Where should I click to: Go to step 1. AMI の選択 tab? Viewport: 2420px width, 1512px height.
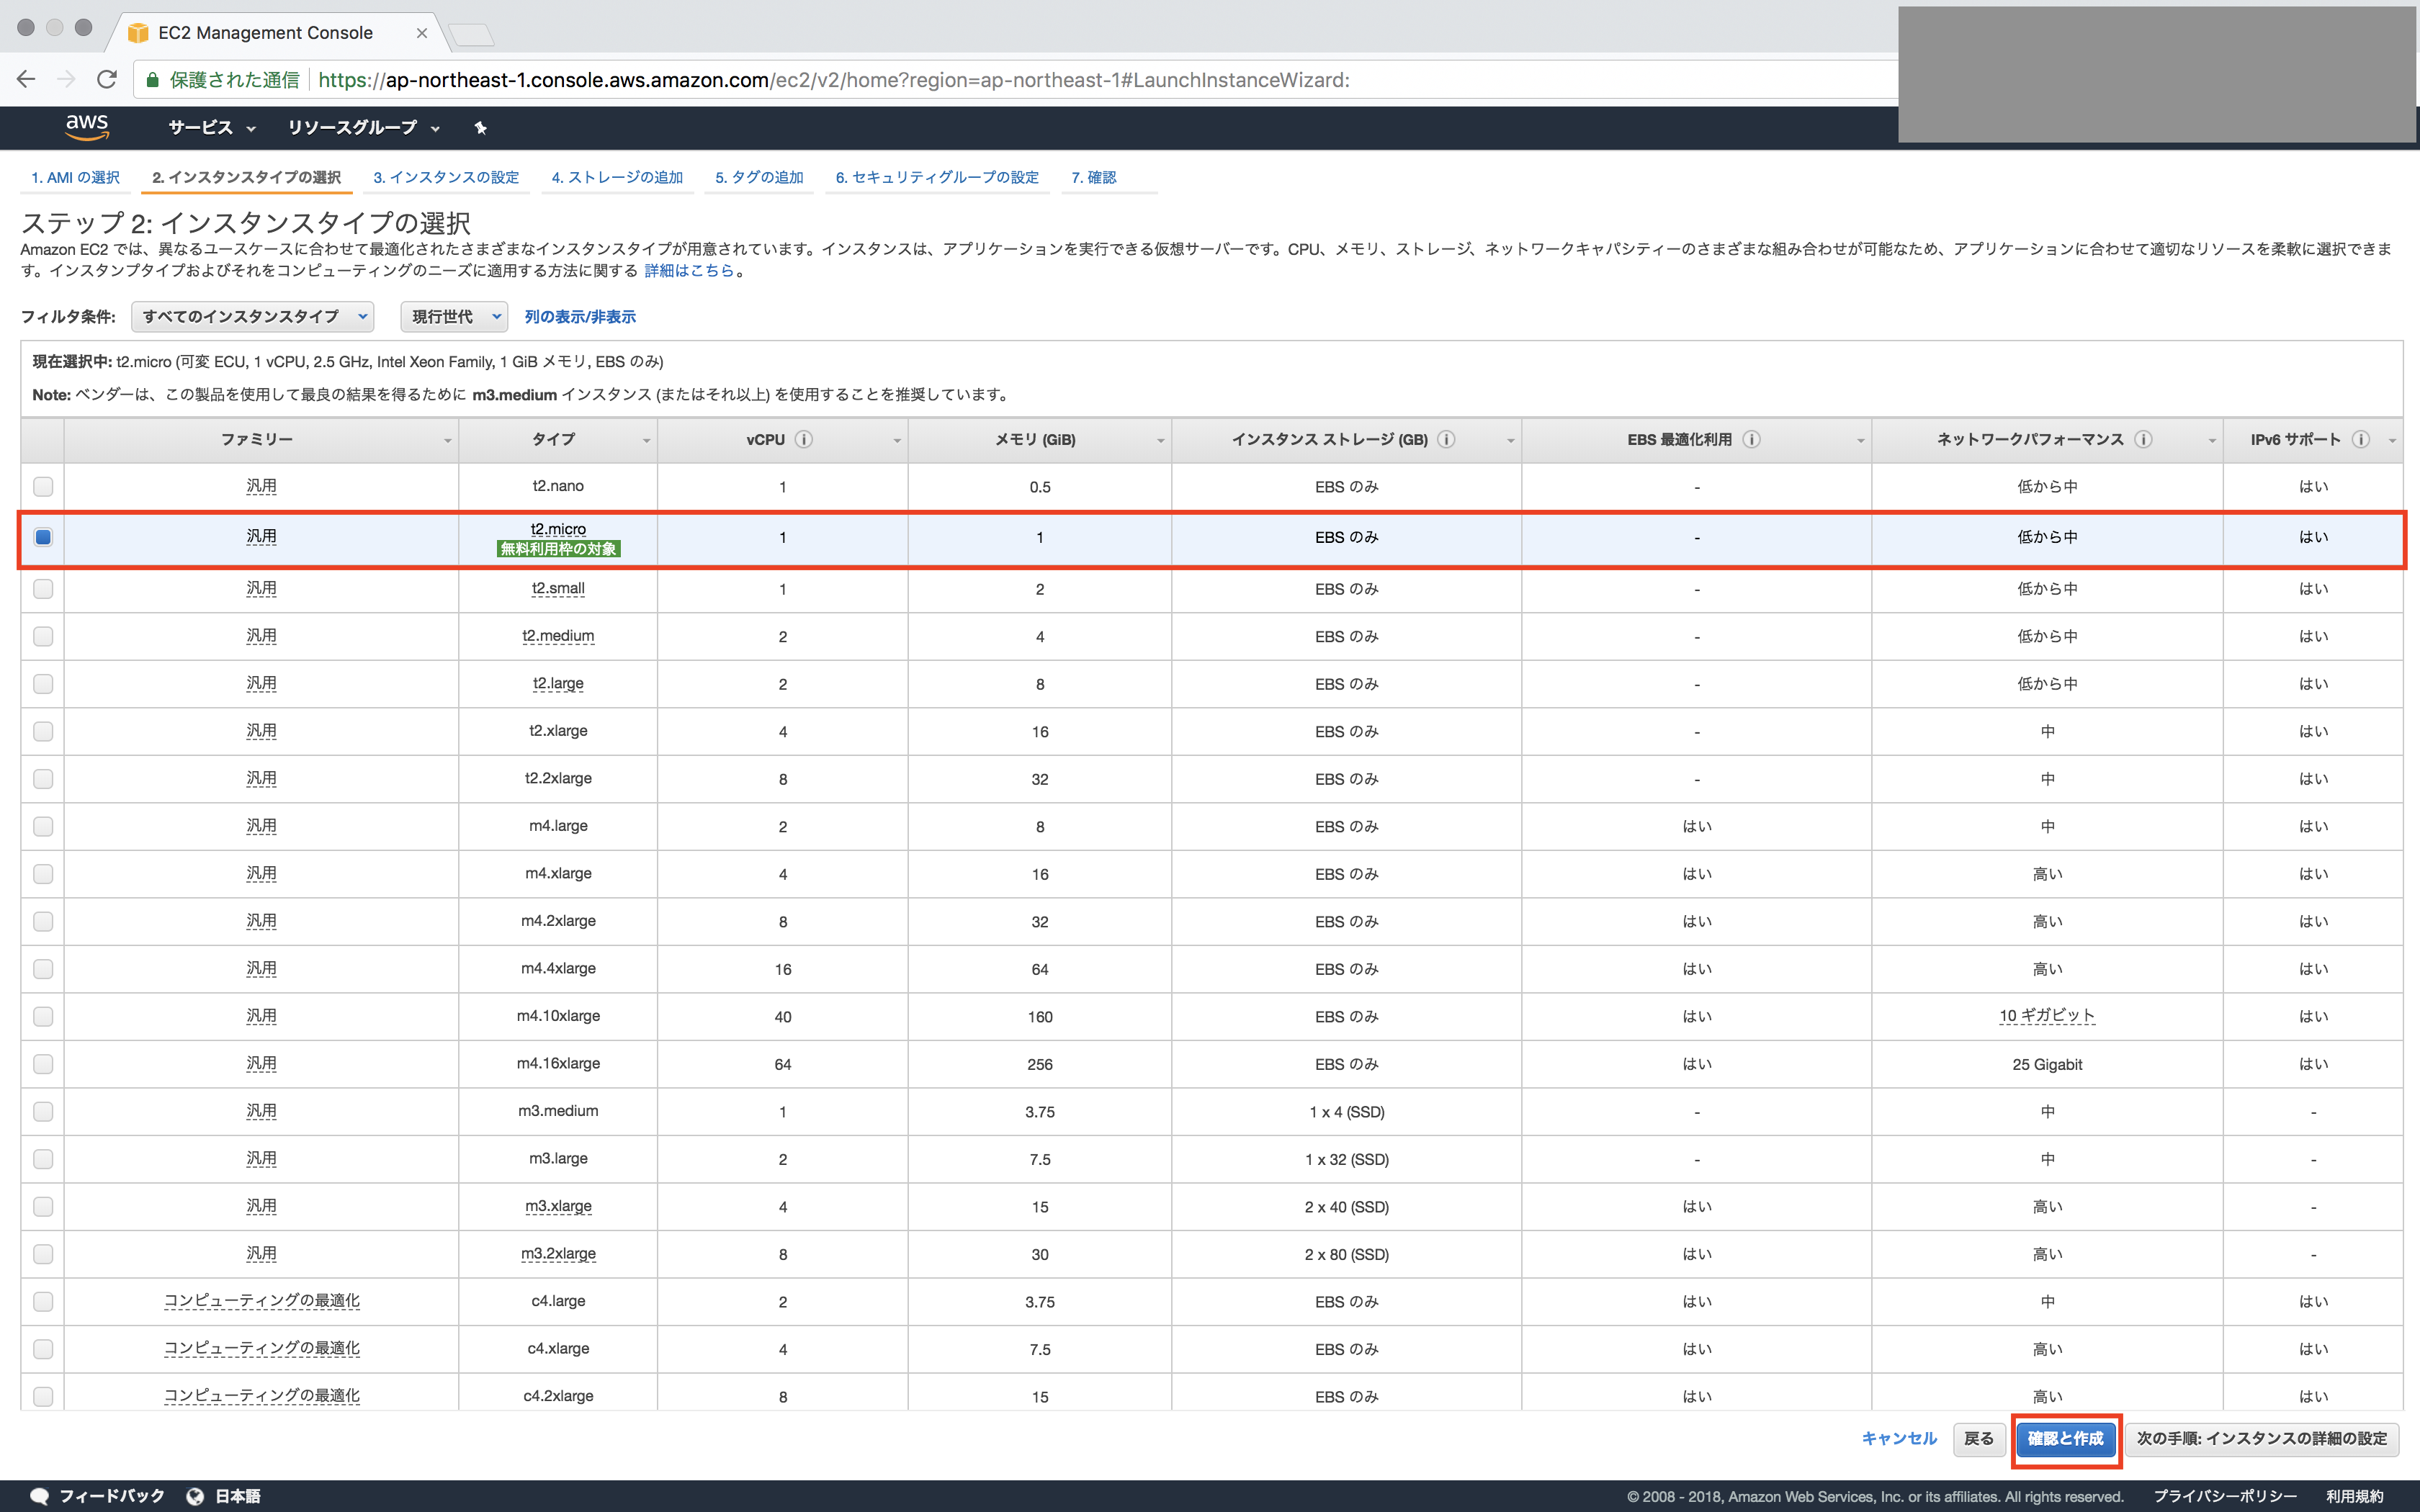tap(76, 177)
